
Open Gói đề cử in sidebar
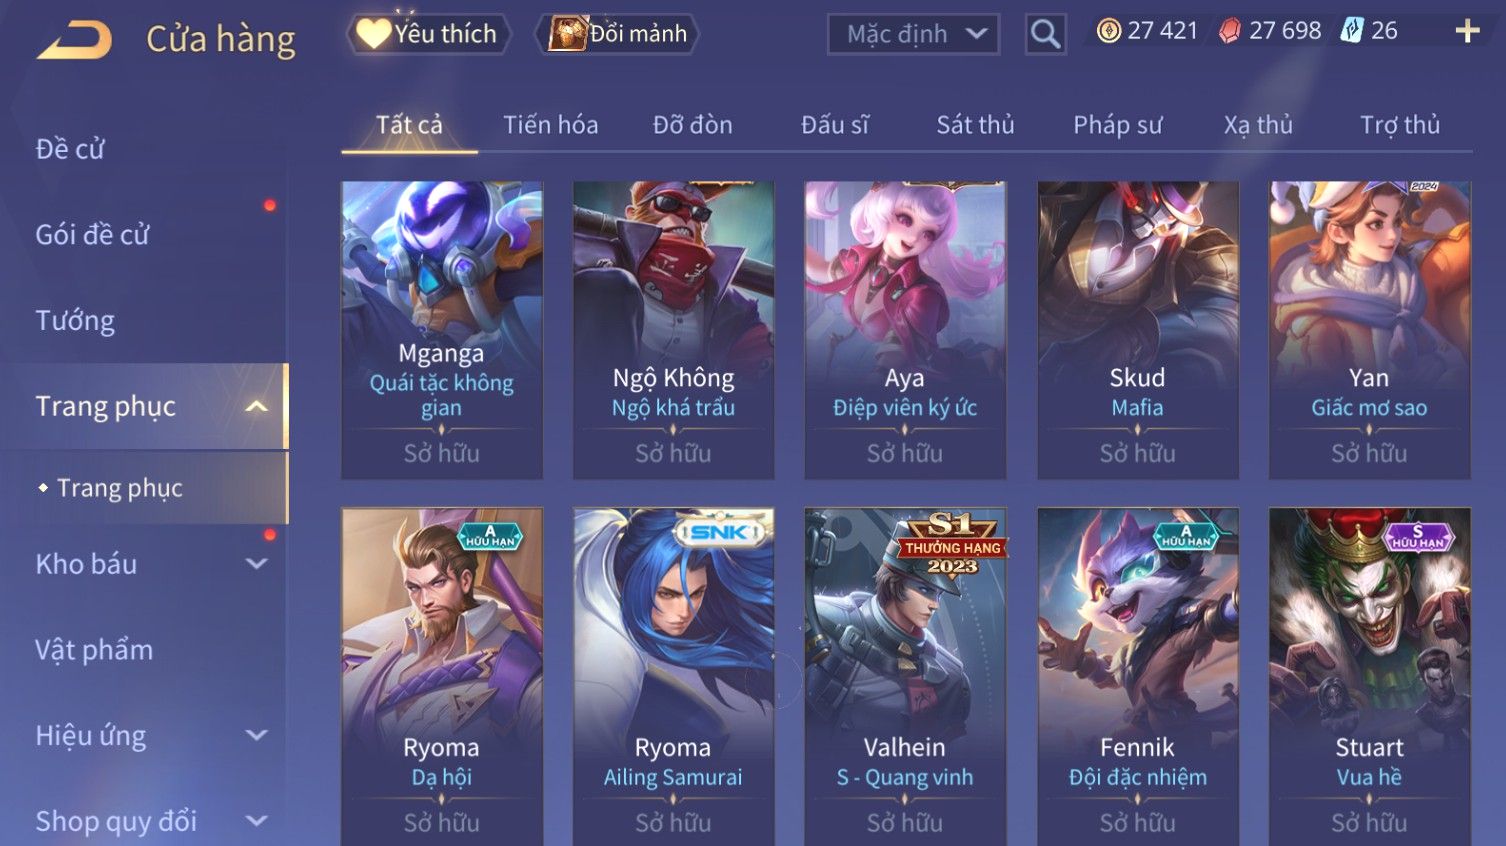click(x=92, y=235)
